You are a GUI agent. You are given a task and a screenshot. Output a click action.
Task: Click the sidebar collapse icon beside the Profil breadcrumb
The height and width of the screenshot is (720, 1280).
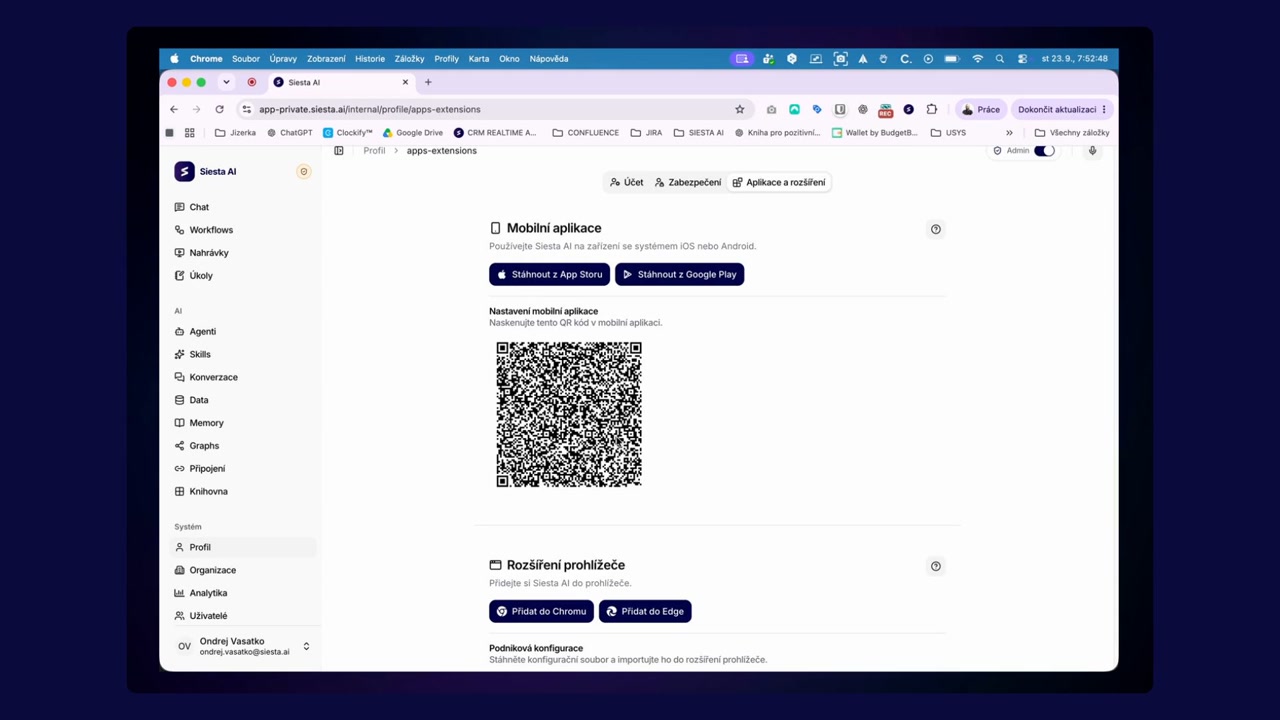click(x=339, y=151)
